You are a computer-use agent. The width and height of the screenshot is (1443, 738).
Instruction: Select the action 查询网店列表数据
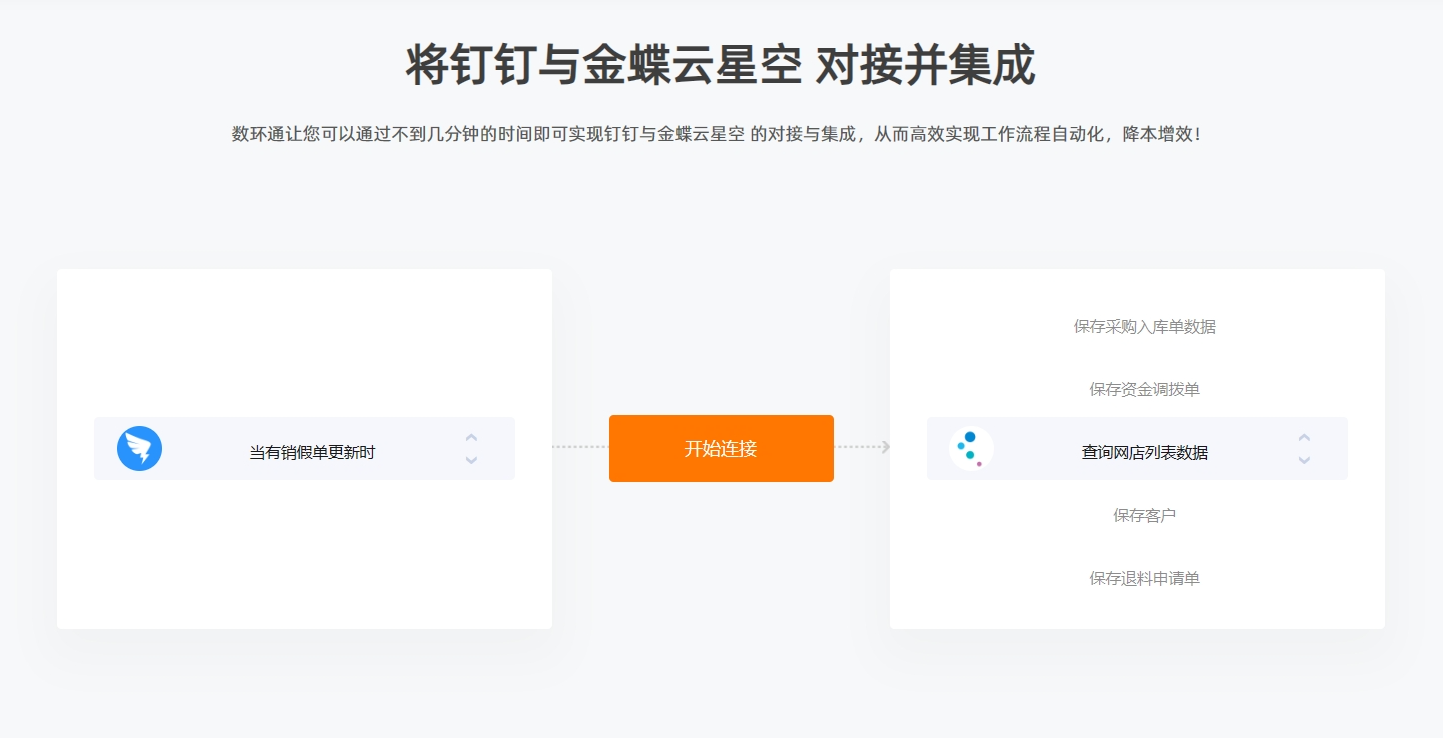(1145, 452)
